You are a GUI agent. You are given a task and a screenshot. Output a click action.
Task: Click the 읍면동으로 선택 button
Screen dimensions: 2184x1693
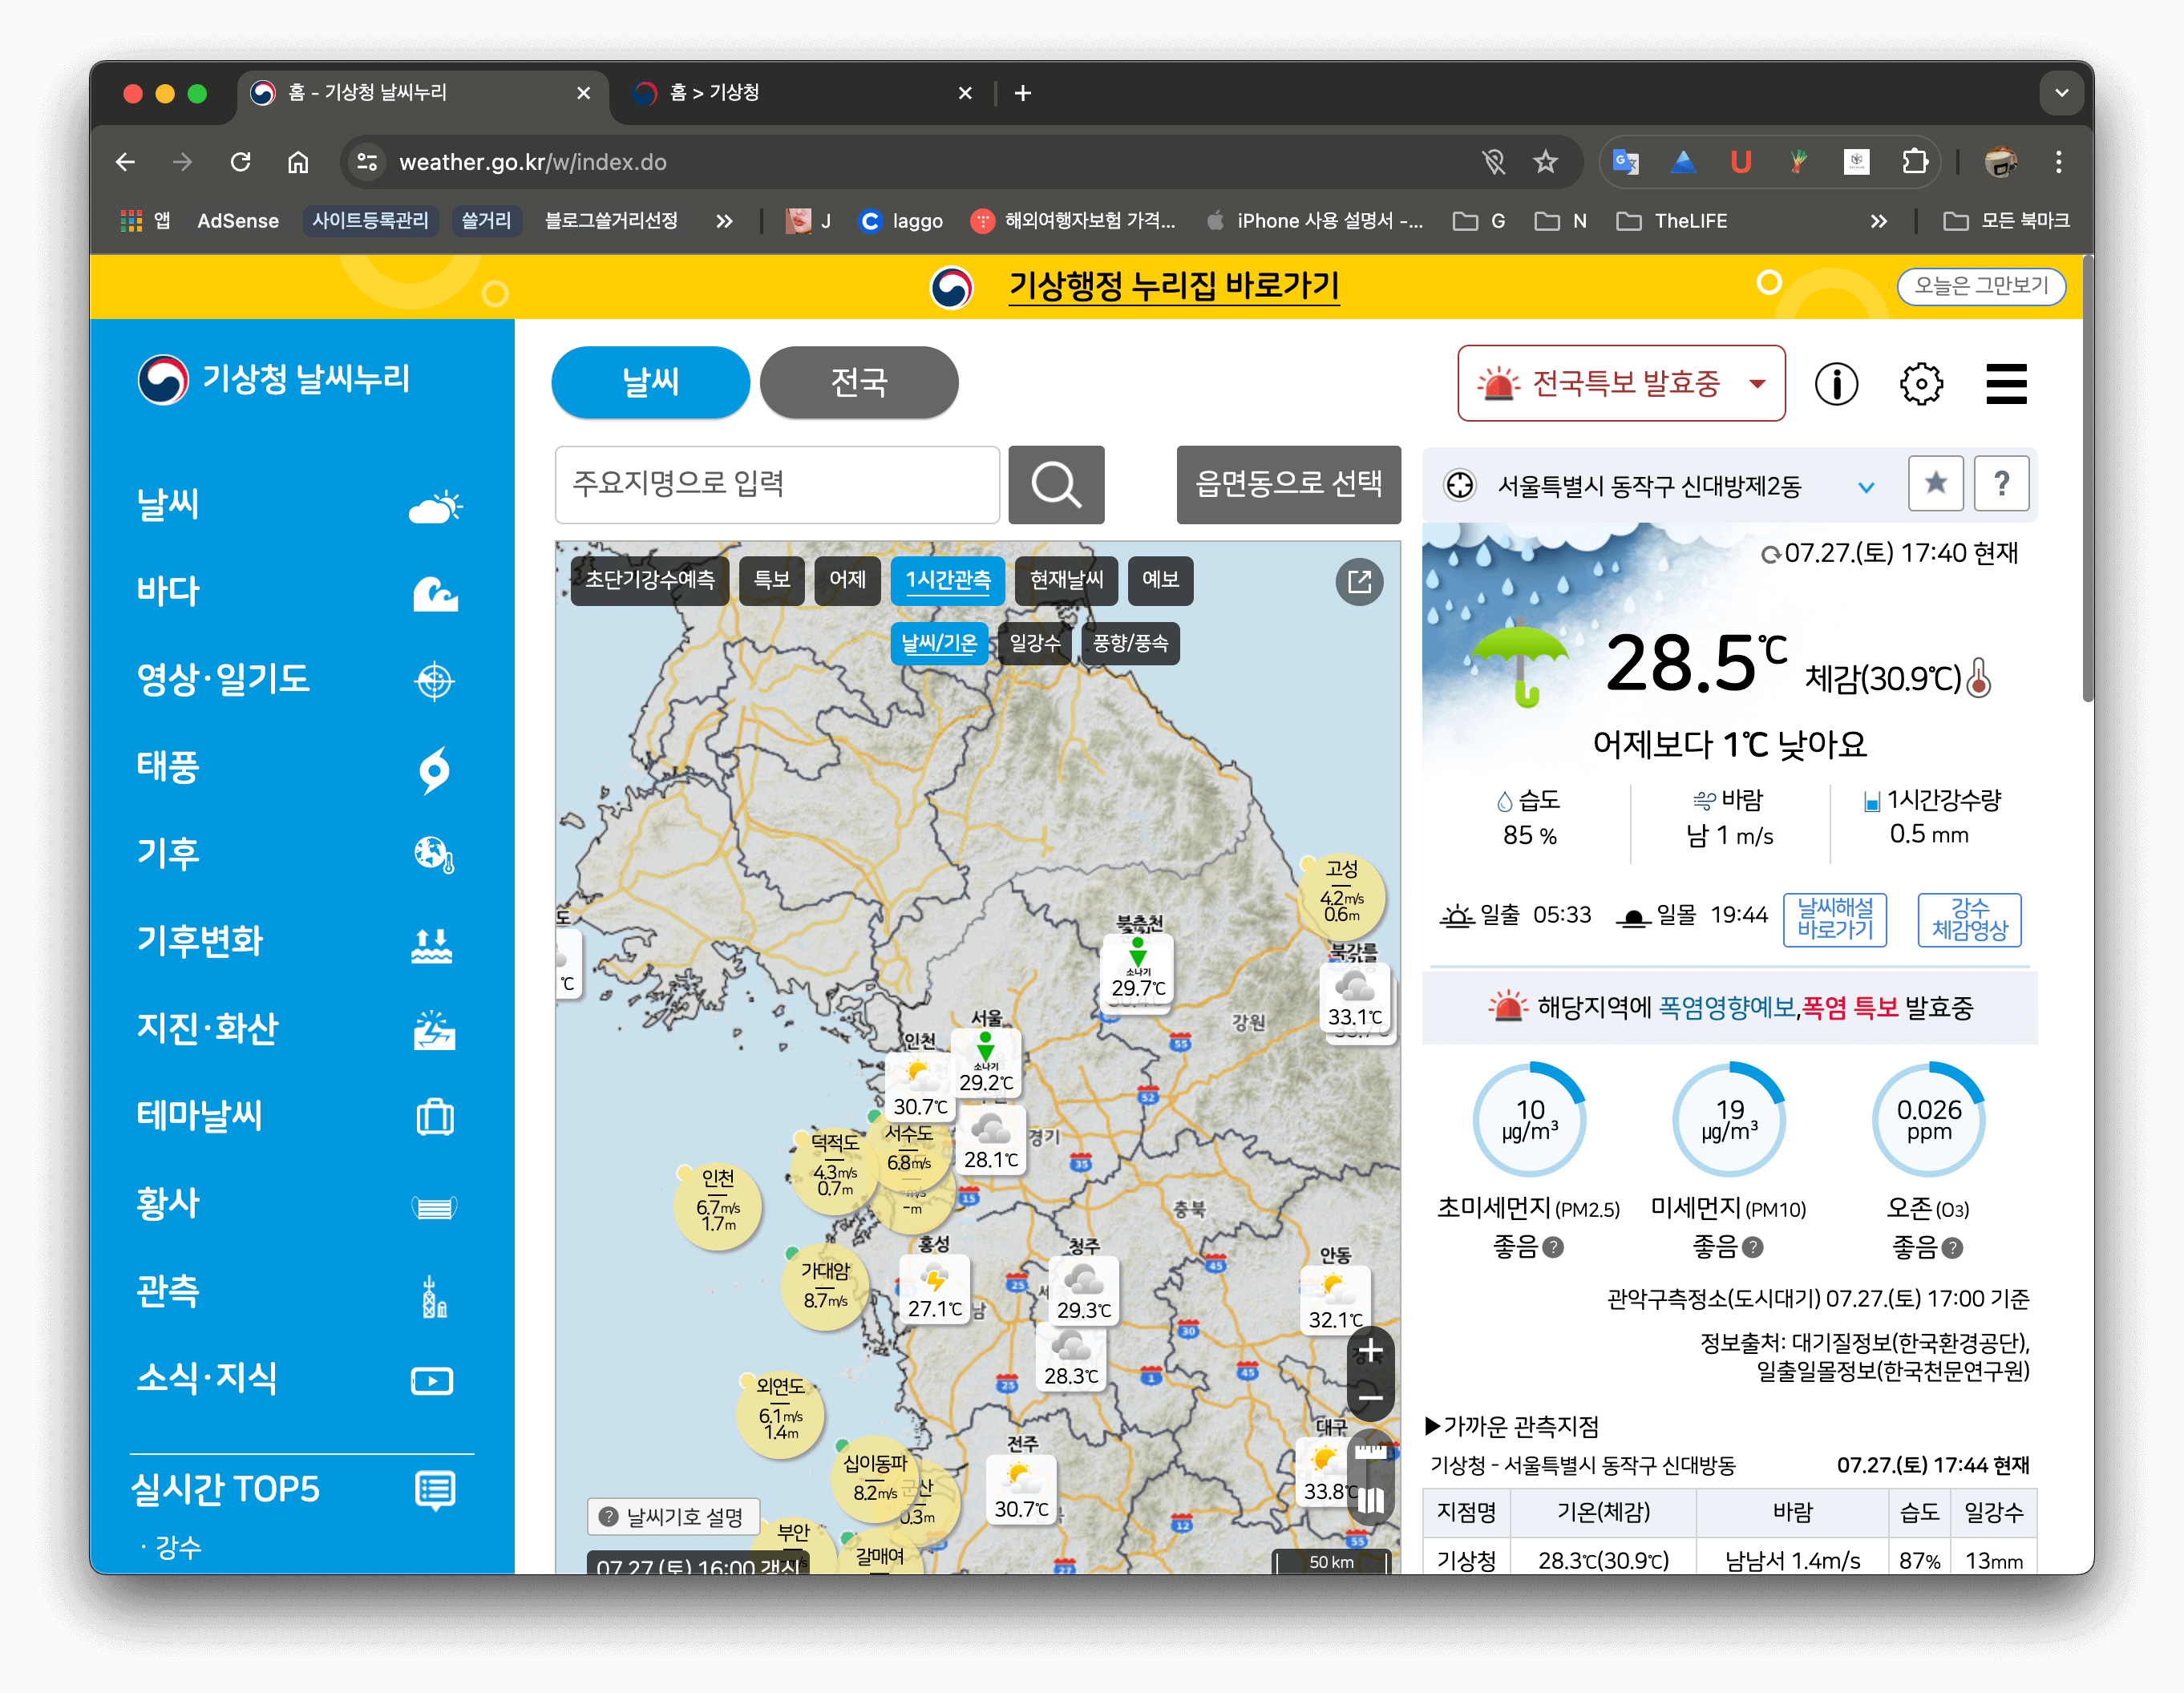pos(1288,485)
